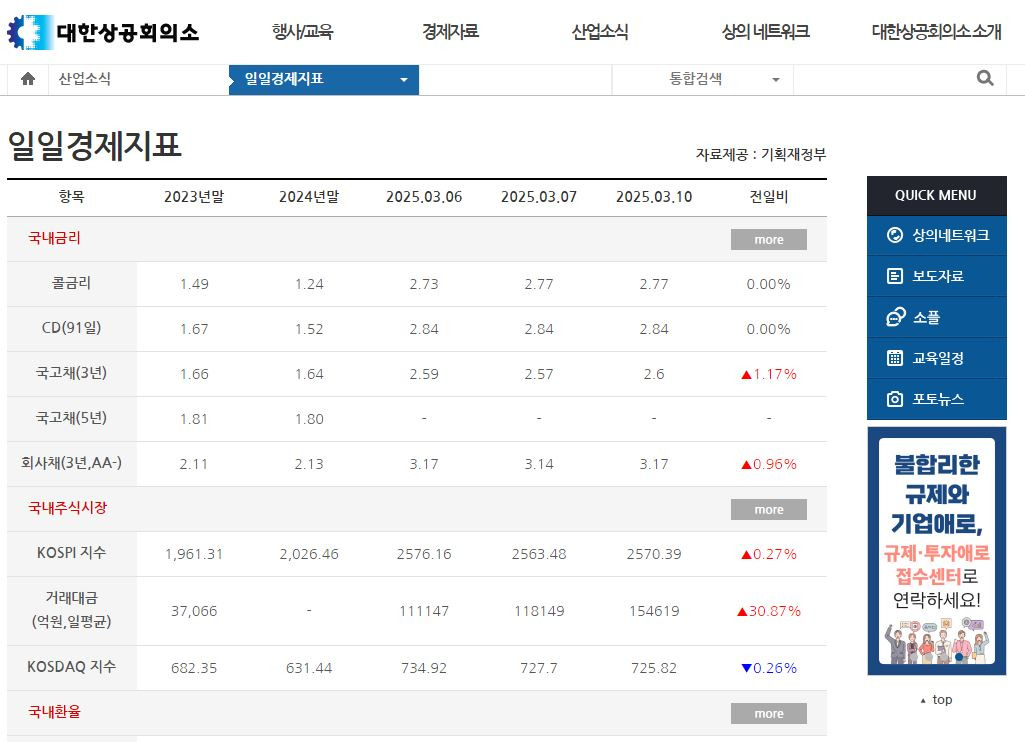Click 산업소식 breadcrumb link

[84, 79]
